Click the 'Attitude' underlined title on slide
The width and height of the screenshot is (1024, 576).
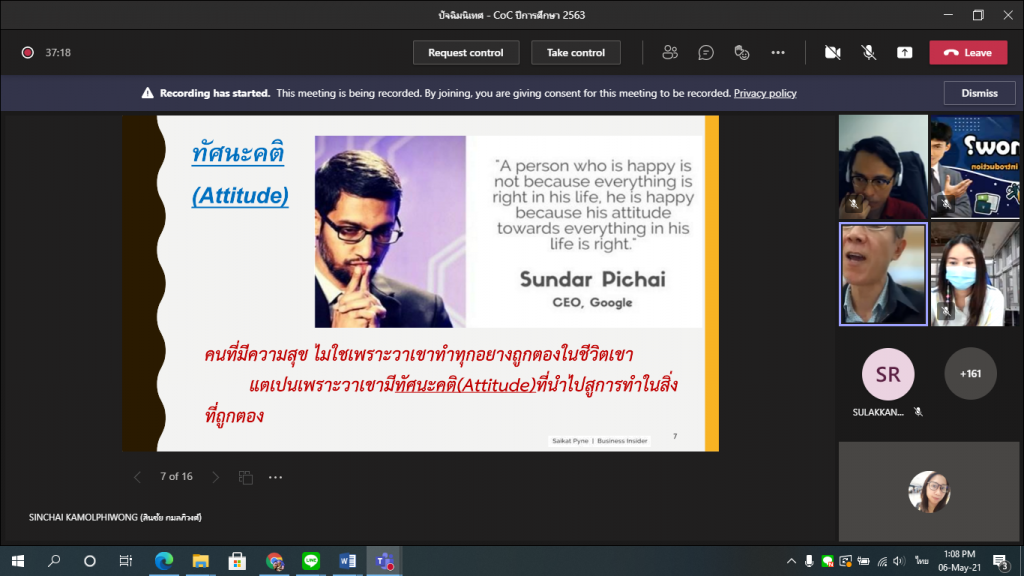(x=240, y=196)
